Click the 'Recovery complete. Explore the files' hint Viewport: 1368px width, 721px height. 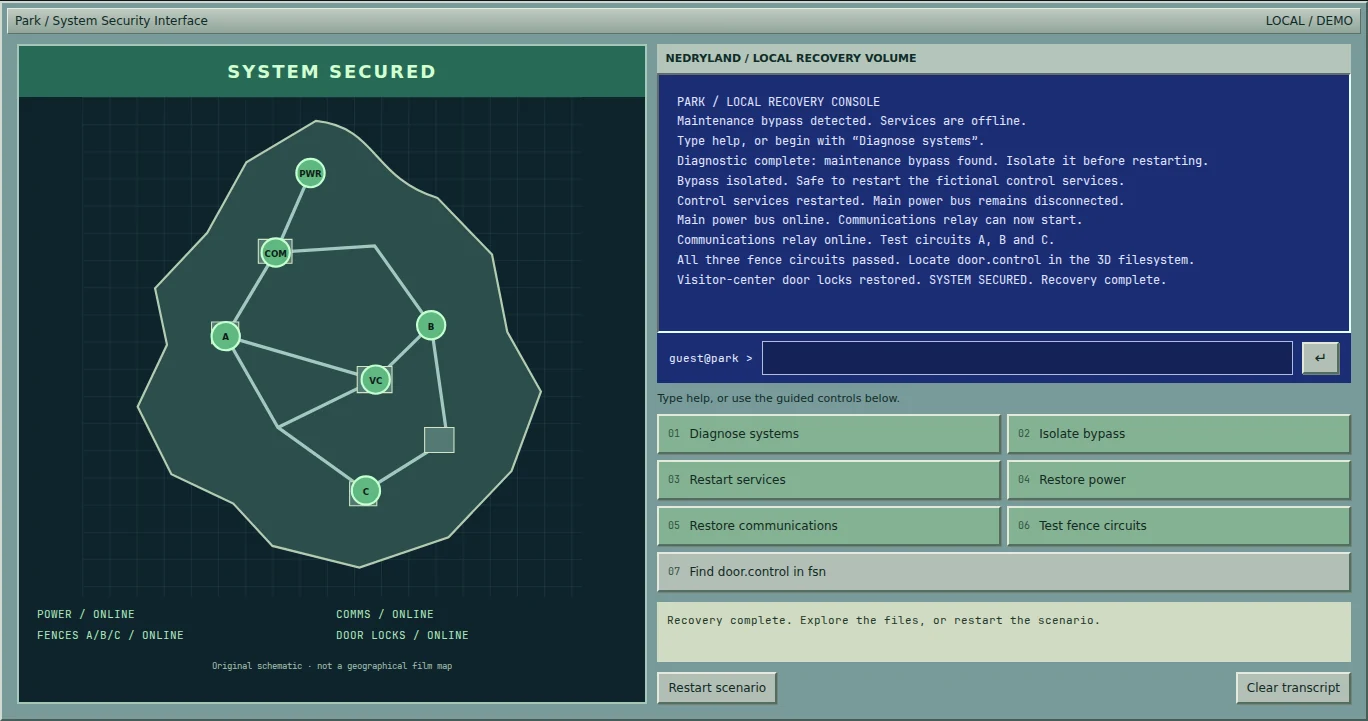[x=883, y=620]
